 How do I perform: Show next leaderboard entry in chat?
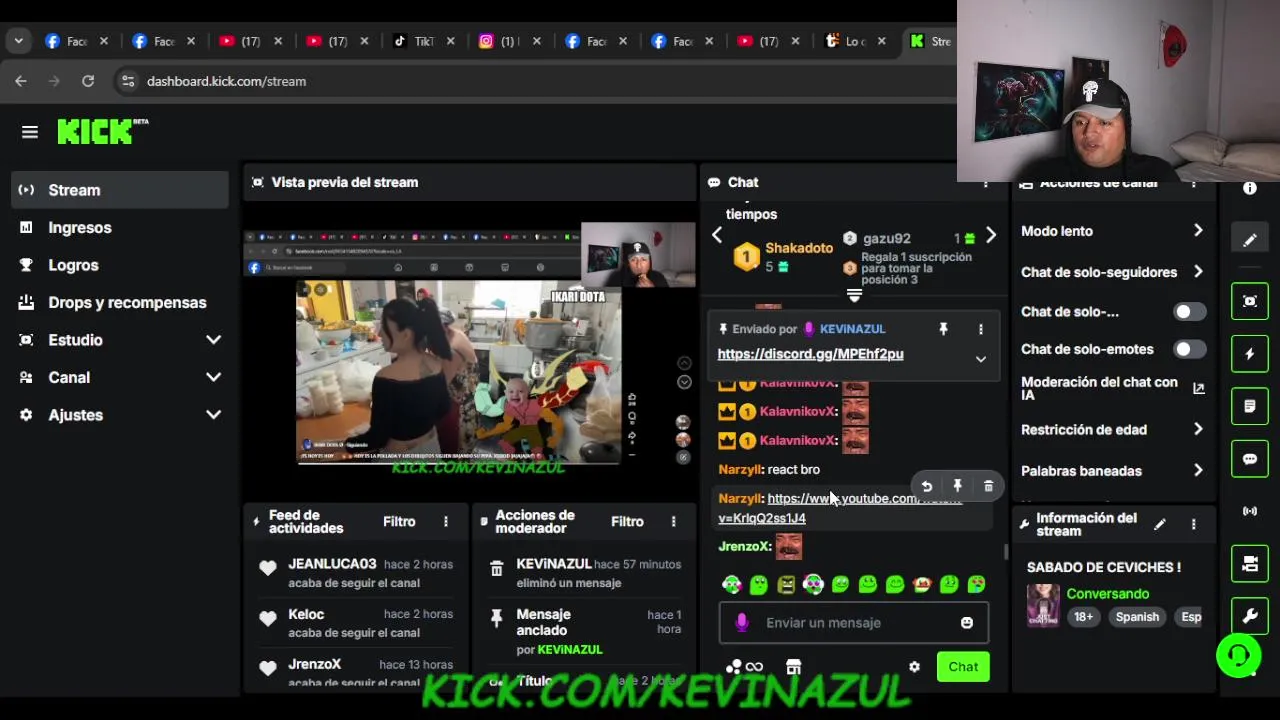tap(990, 235)
